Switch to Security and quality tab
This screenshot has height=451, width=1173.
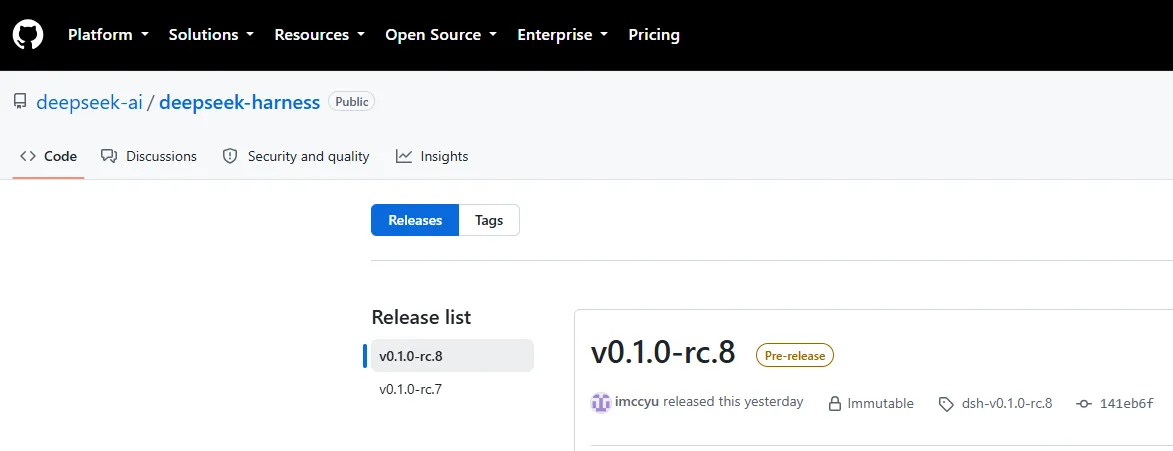tap(296, 156)
